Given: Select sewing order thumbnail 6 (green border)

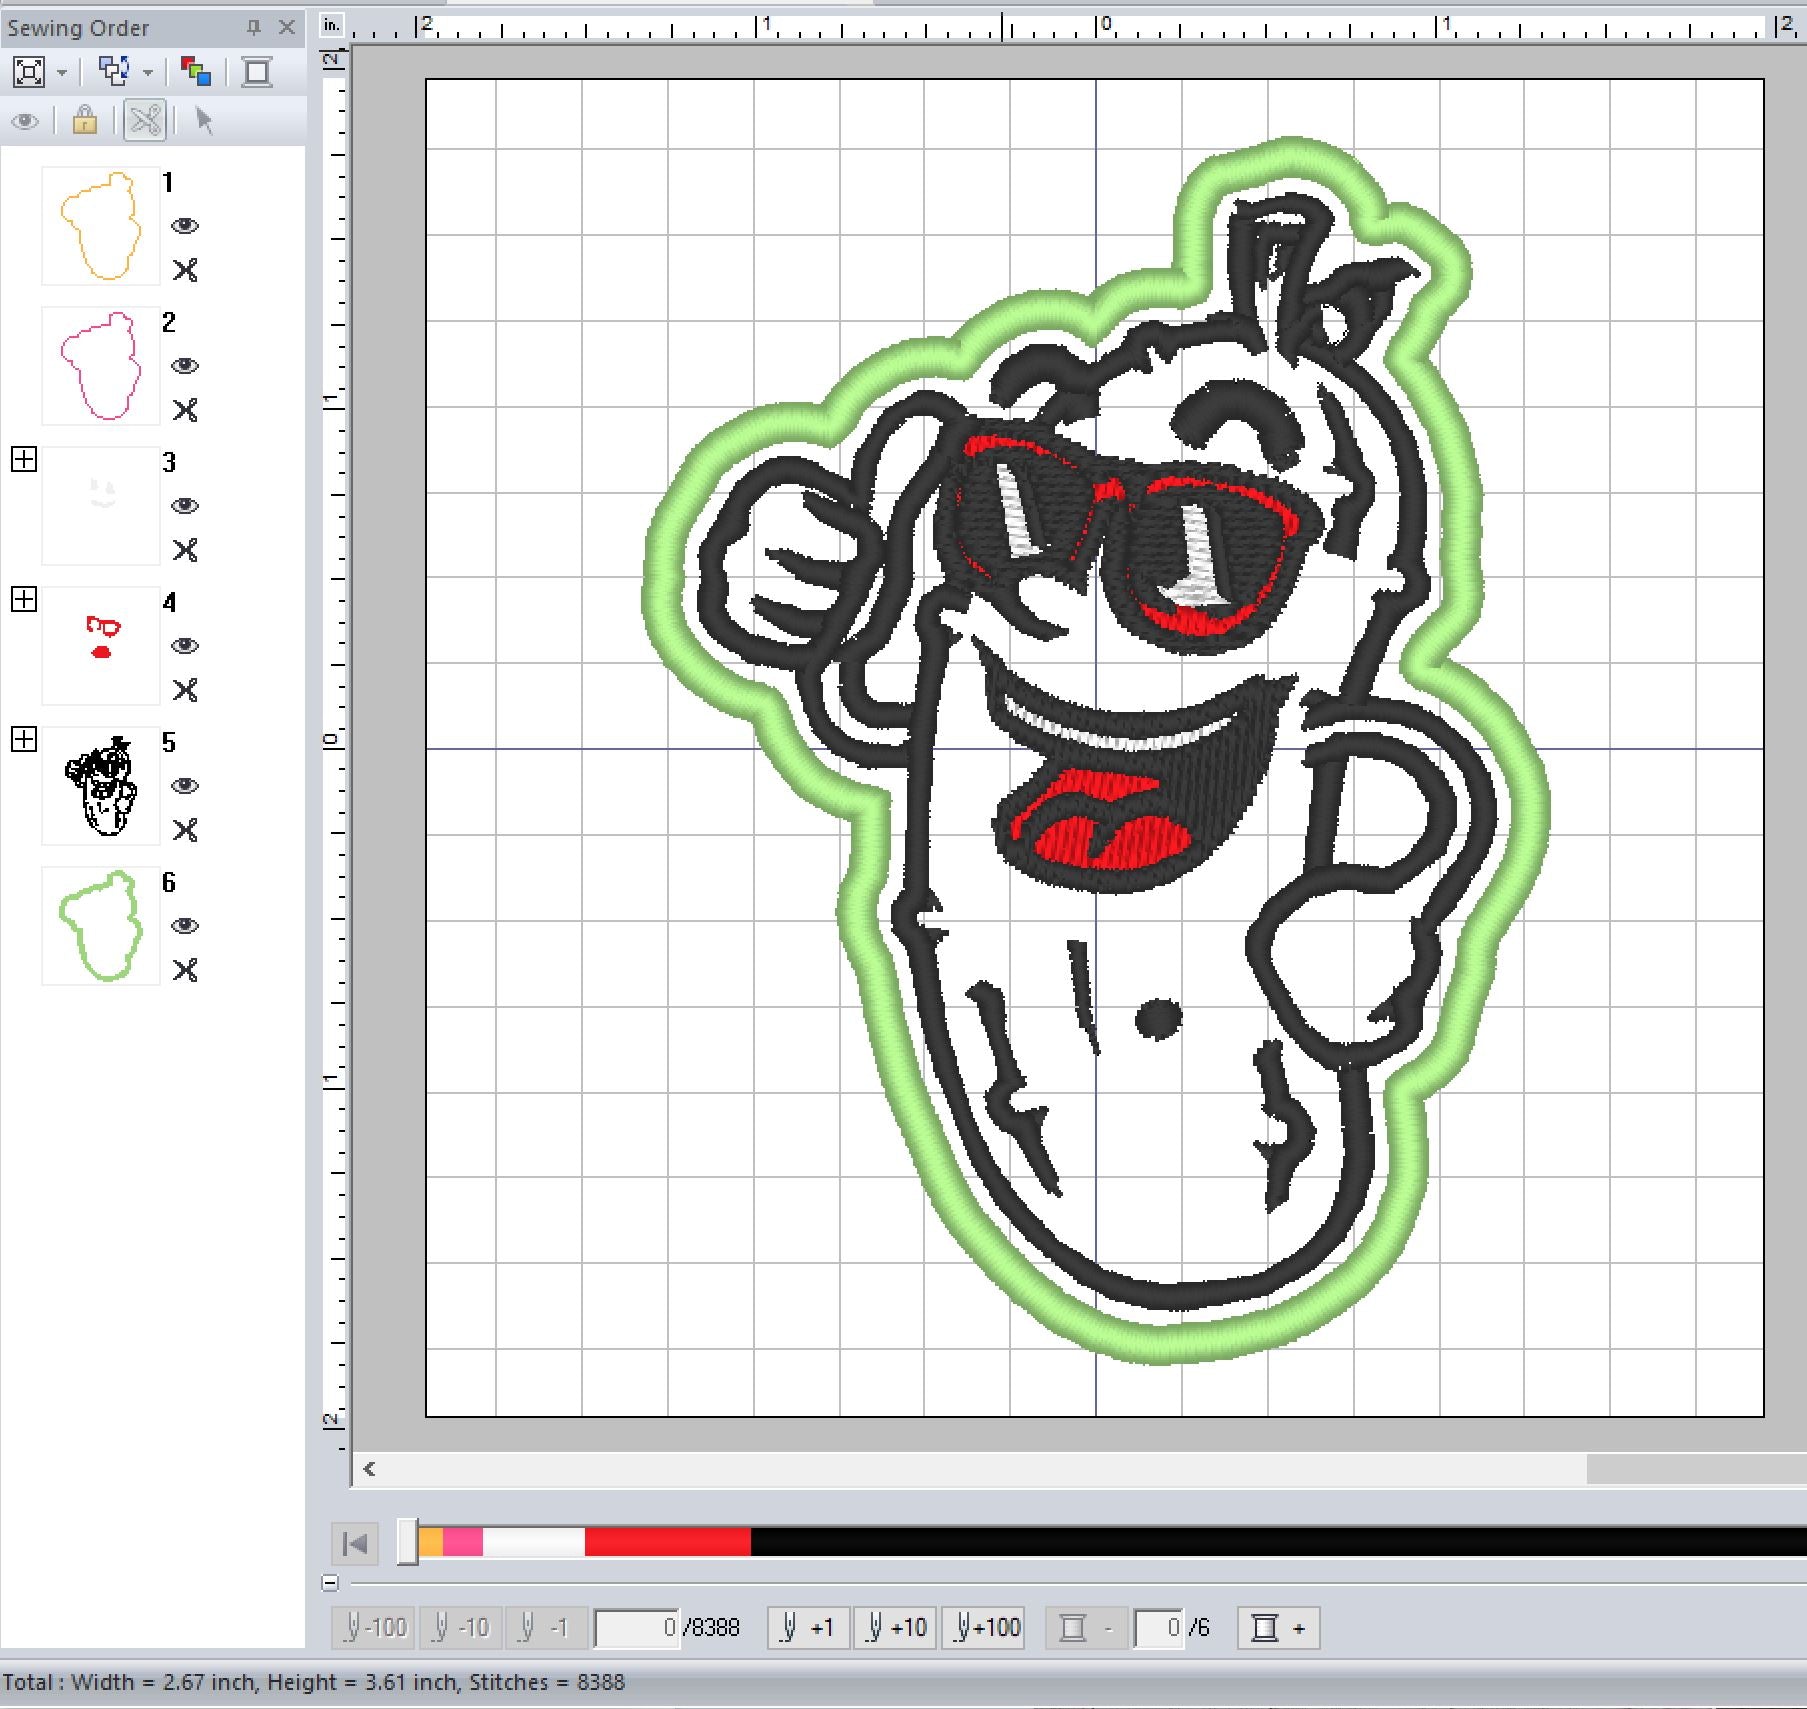Looking at the screenshot, I should click(101, 926).
